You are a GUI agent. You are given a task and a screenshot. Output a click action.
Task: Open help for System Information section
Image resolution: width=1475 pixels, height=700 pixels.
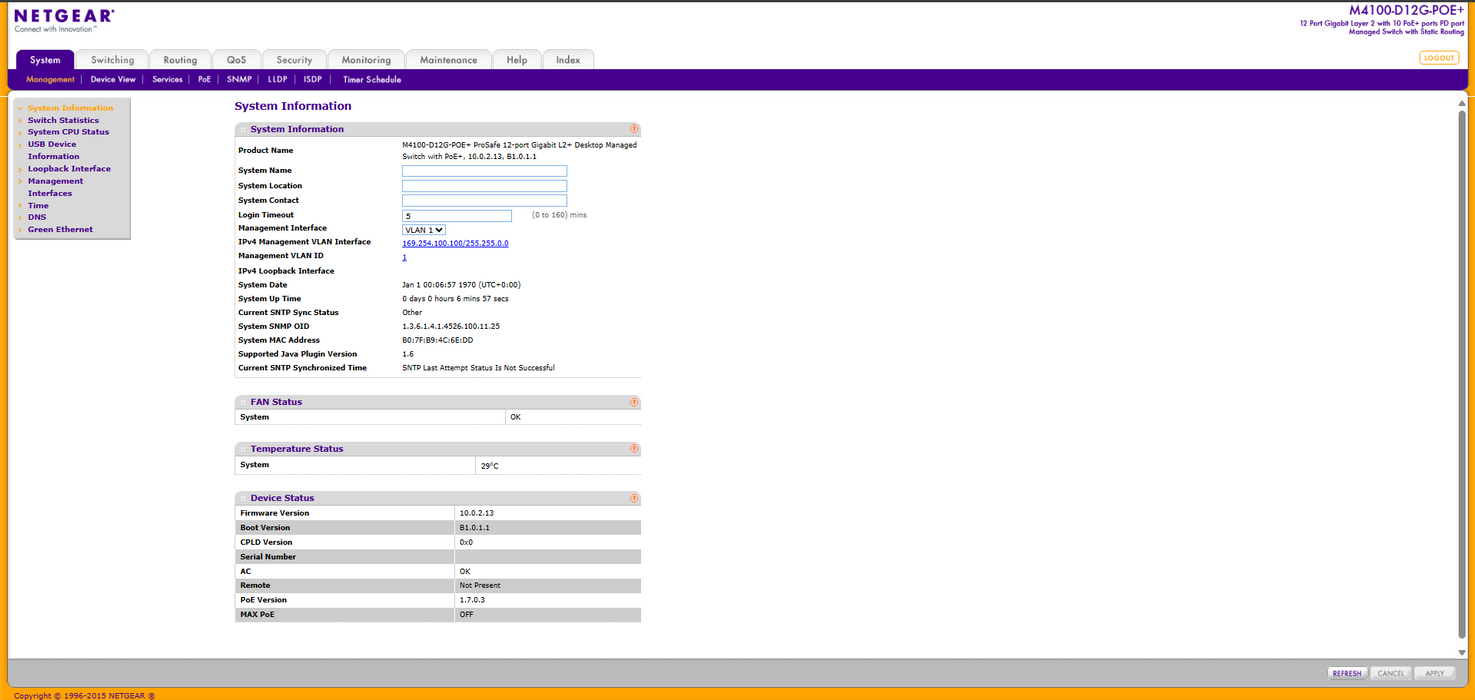[634, 129]
